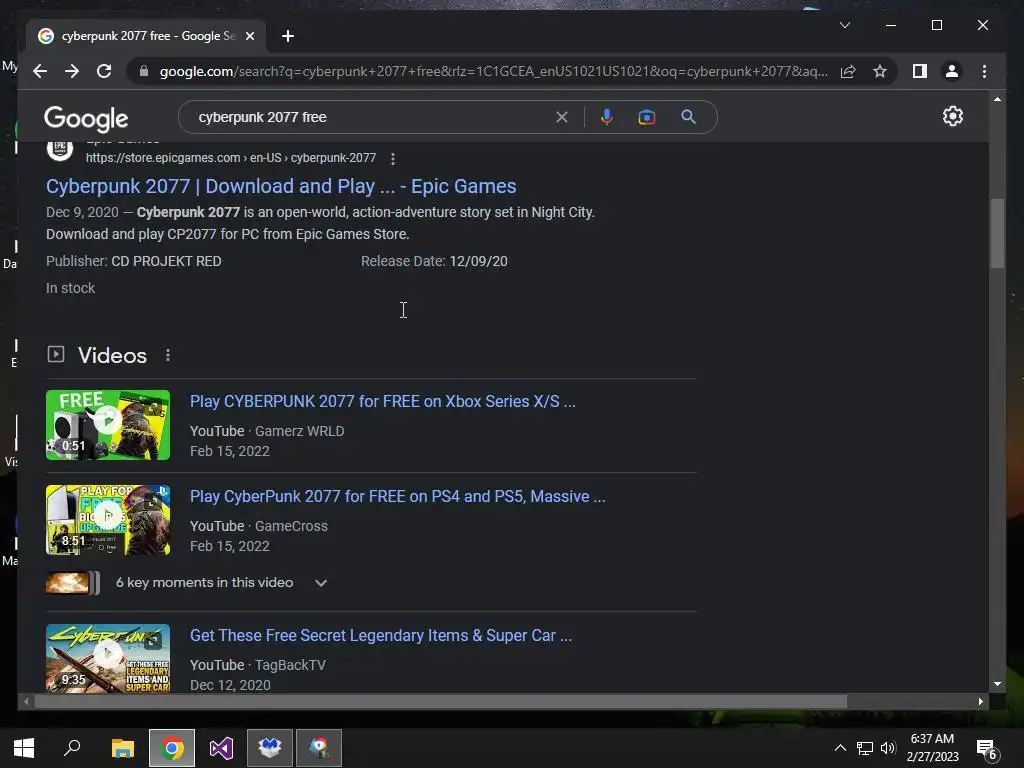1024x768 pixels.
Task: Open network status tray icon
Action: (x=865, y=748)
